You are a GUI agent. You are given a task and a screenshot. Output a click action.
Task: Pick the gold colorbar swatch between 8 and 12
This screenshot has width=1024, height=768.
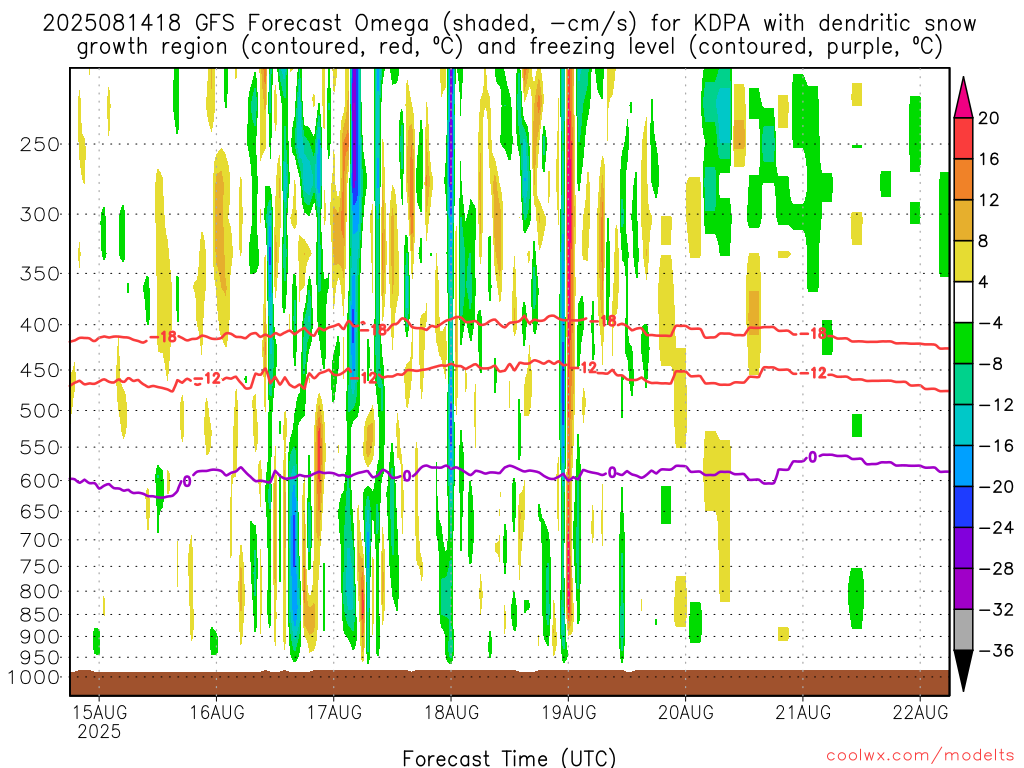click(x=963, y=220)
